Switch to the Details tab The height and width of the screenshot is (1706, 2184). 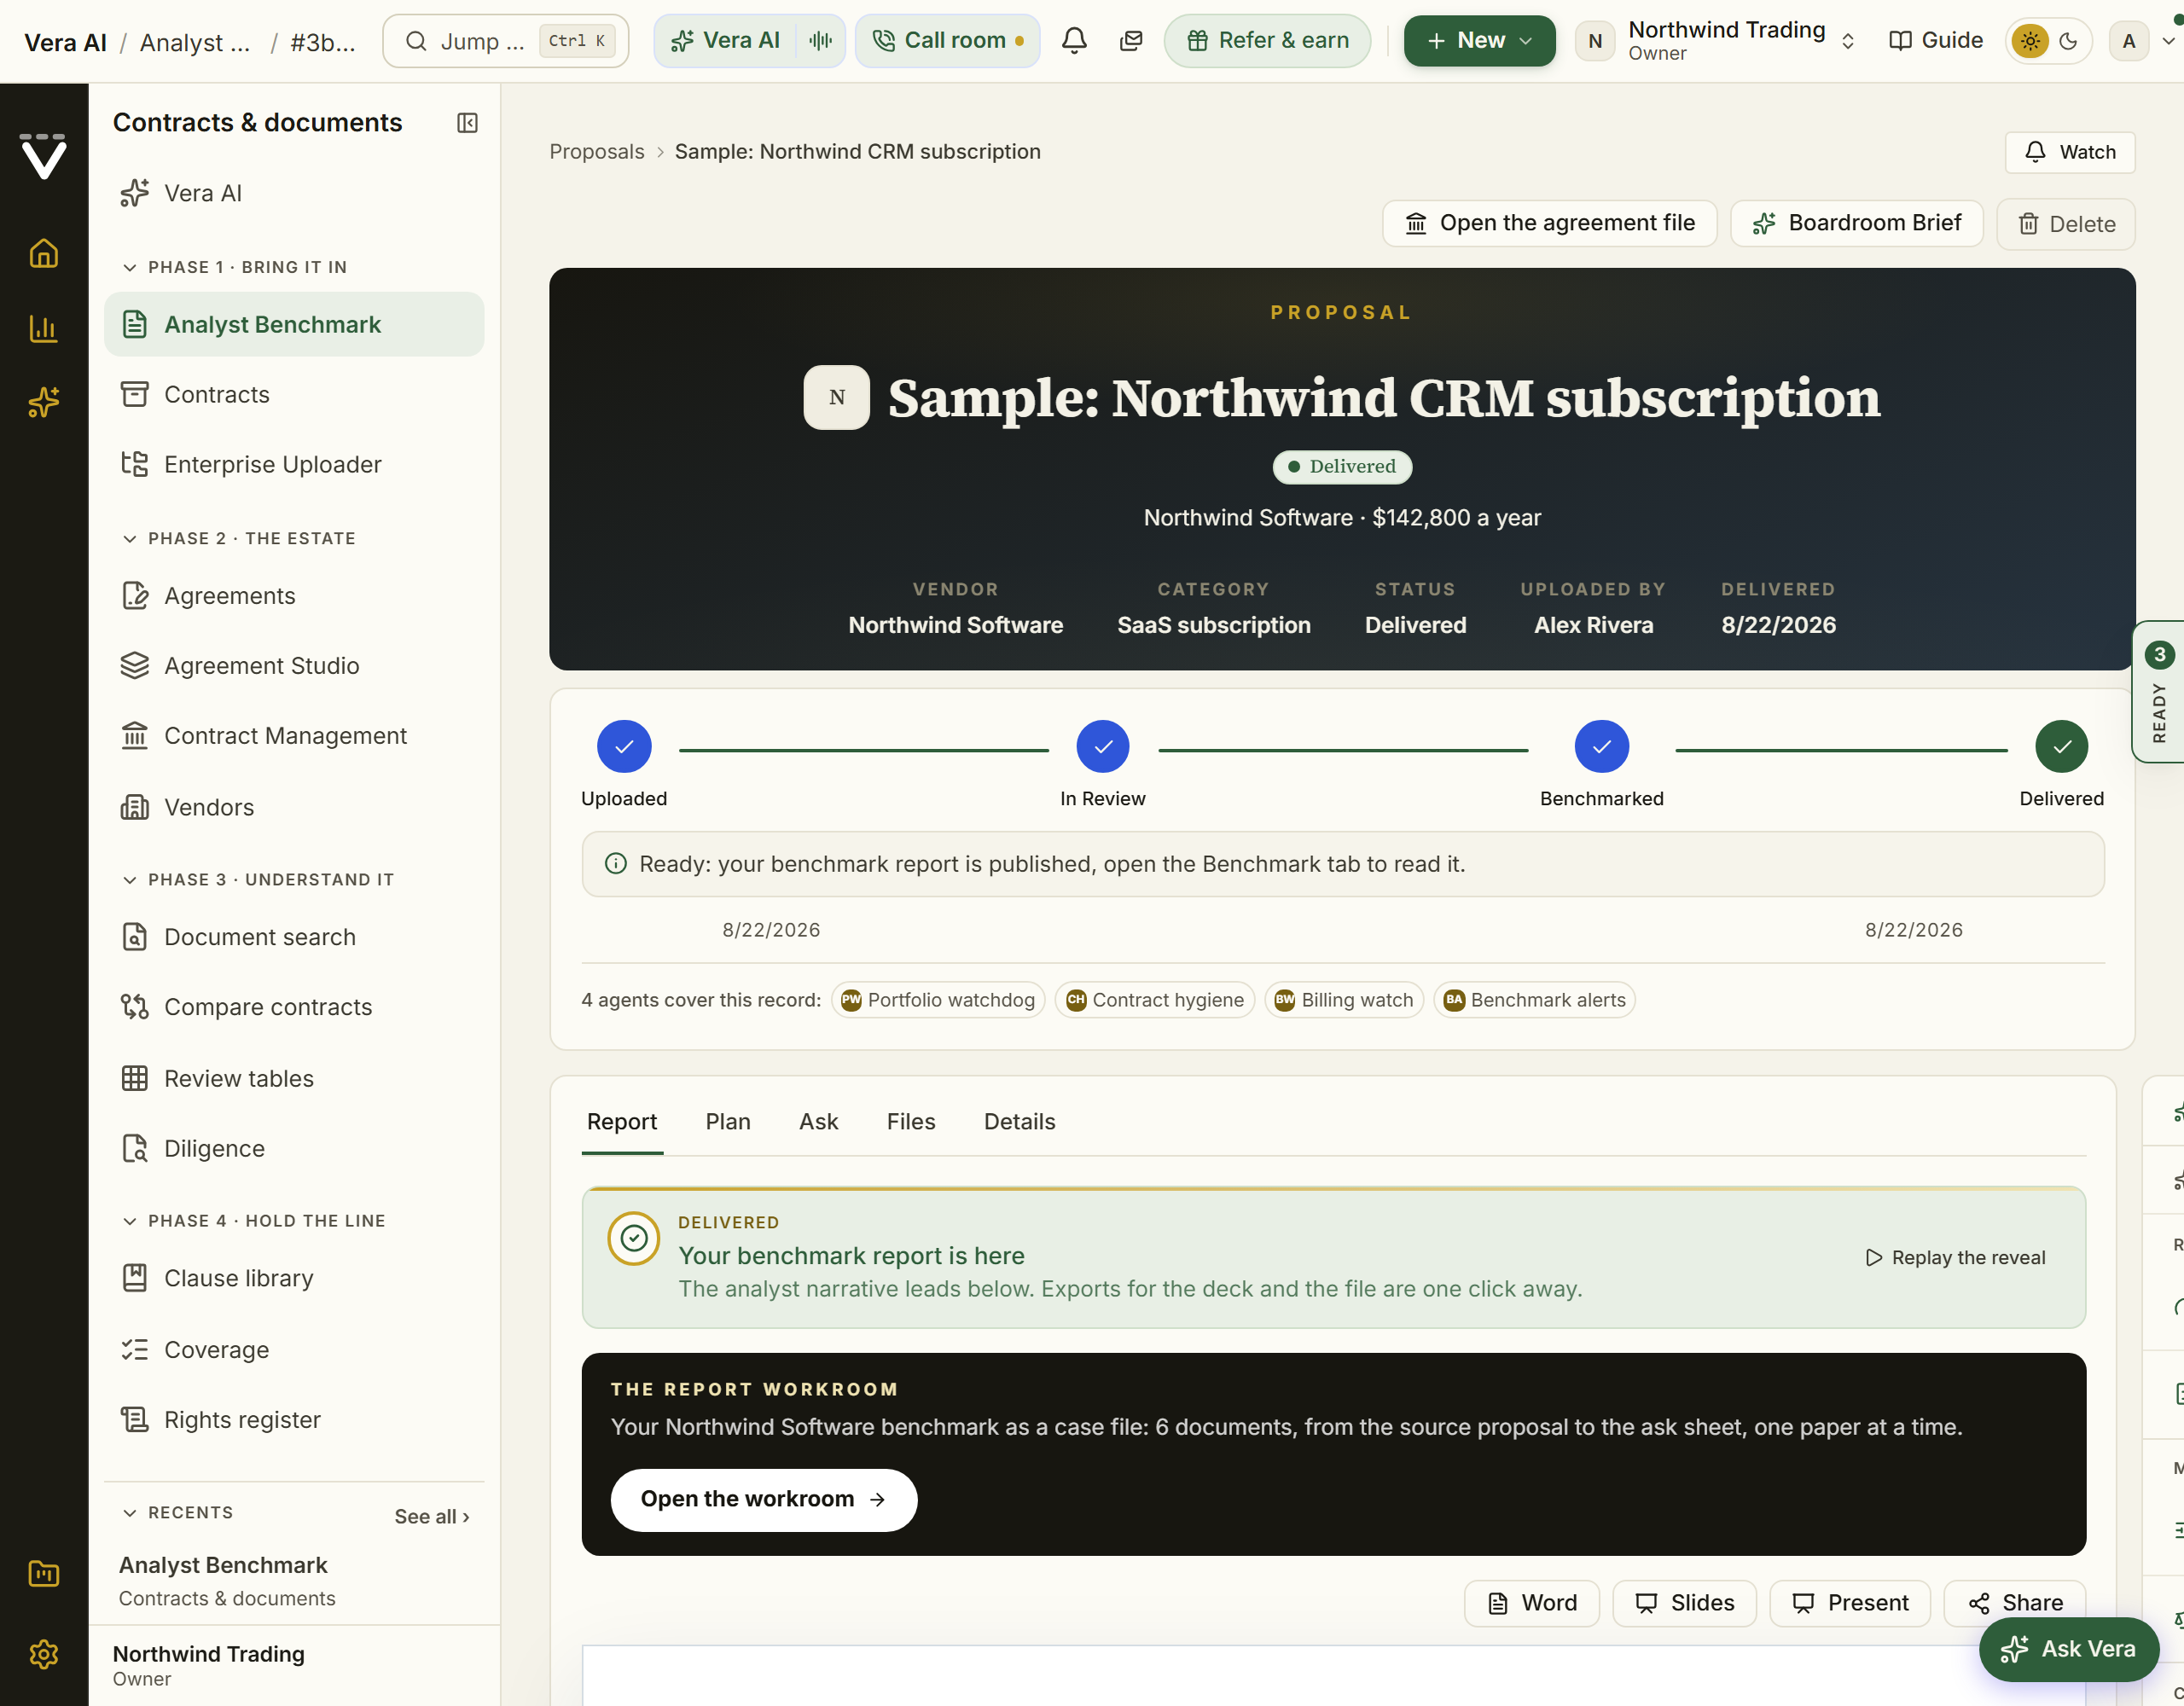pos(1019,1121)
